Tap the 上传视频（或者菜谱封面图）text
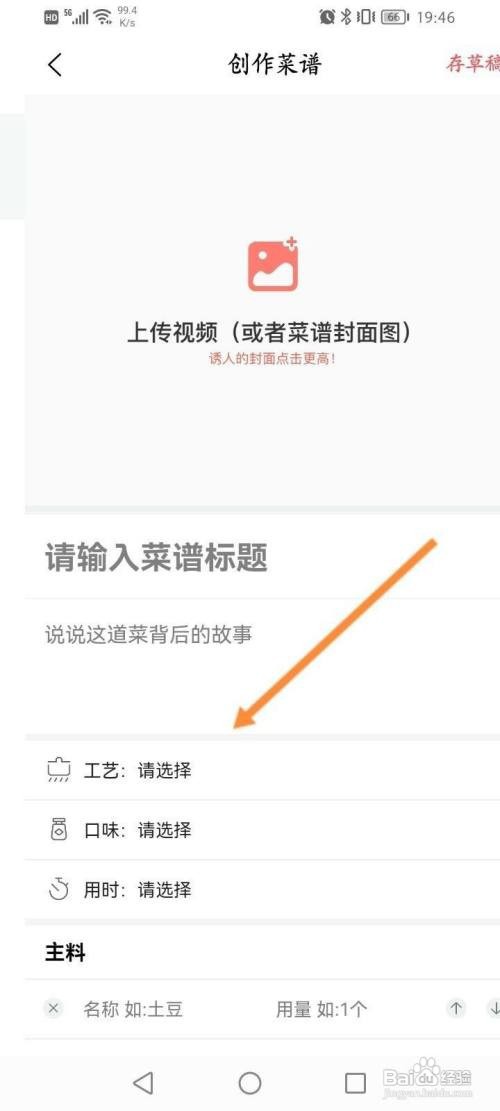Screen dimensions: 500x1111 click(x=270, y=332)
